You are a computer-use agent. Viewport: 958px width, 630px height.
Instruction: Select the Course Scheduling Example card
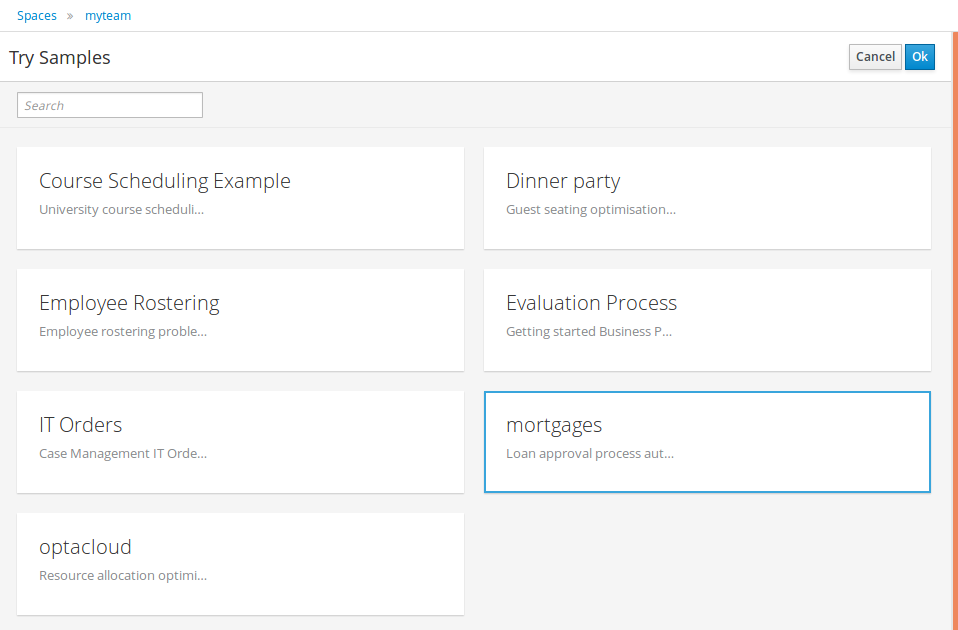(x=240, y=198)
